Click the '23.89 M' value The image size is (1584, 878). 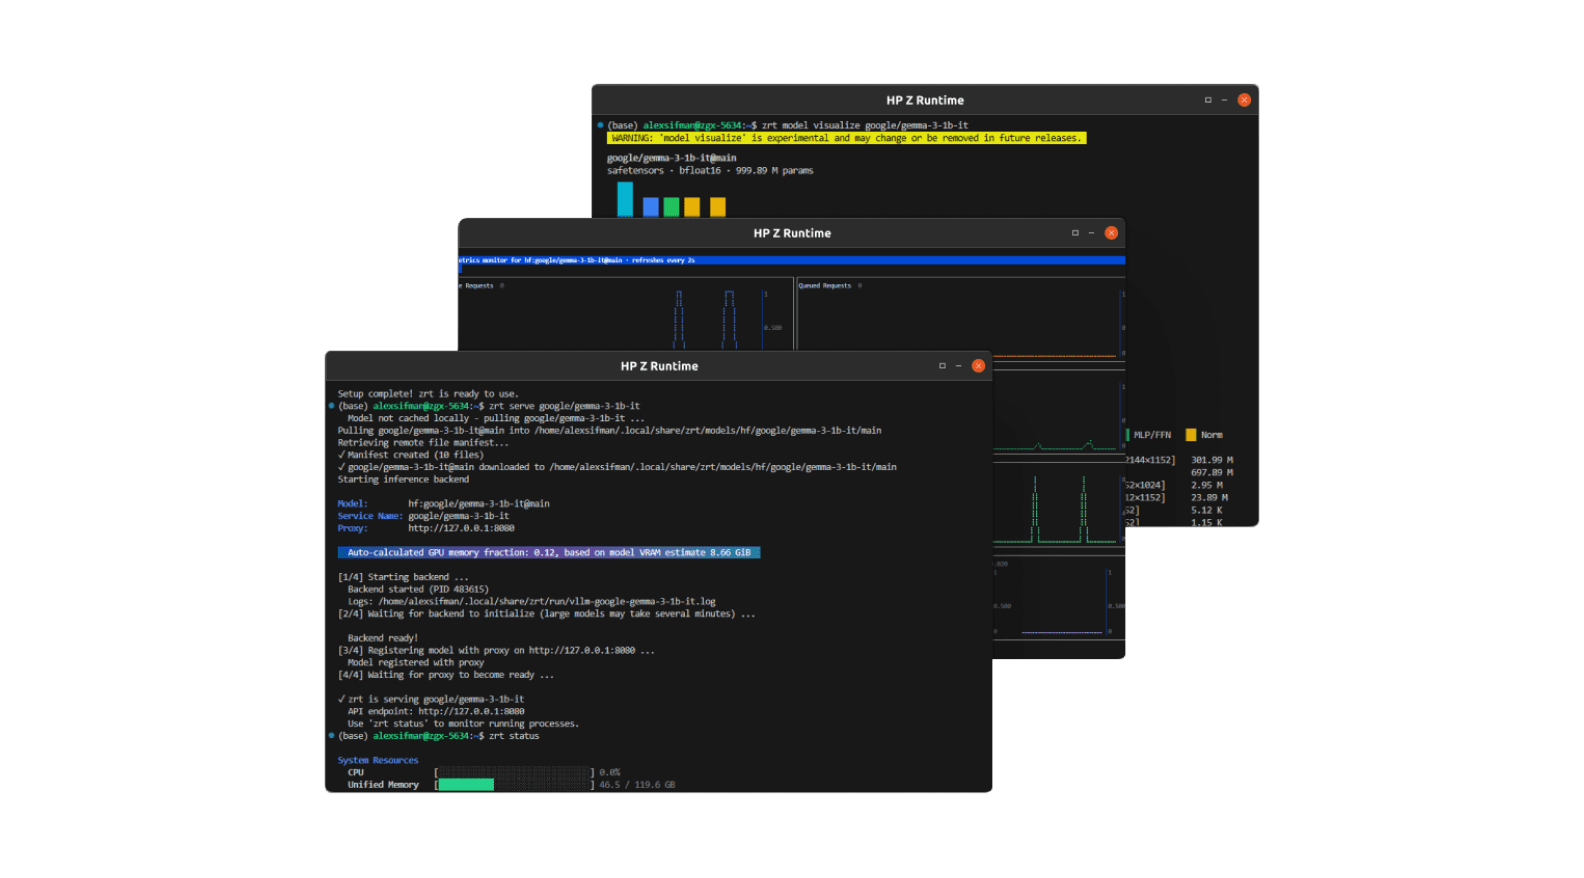click(1210, 497)
